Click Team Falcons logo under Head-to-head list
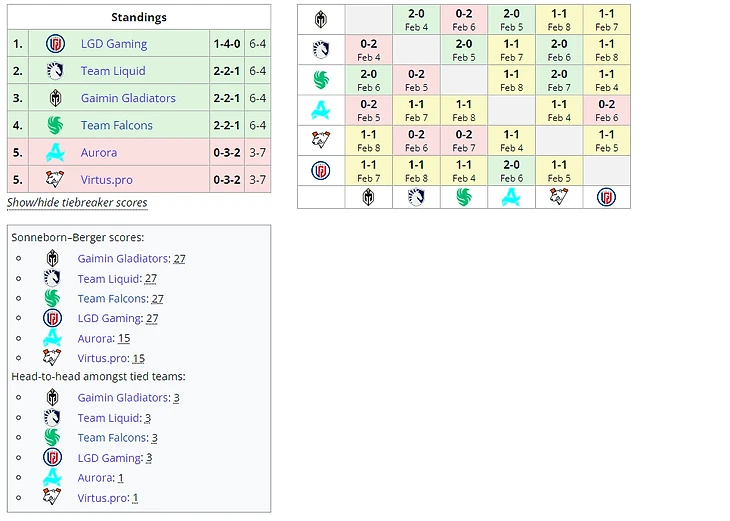 pyautogui.click(x=52, y=438)
